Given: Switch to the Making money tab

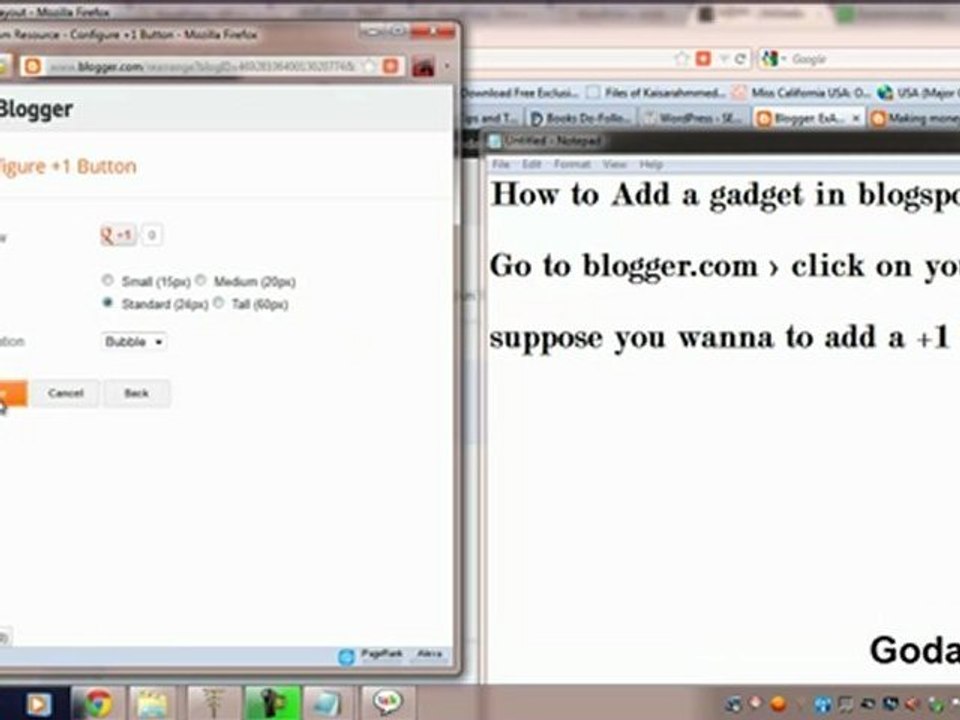Looking at the screenshot, I should tap(915, 118).
